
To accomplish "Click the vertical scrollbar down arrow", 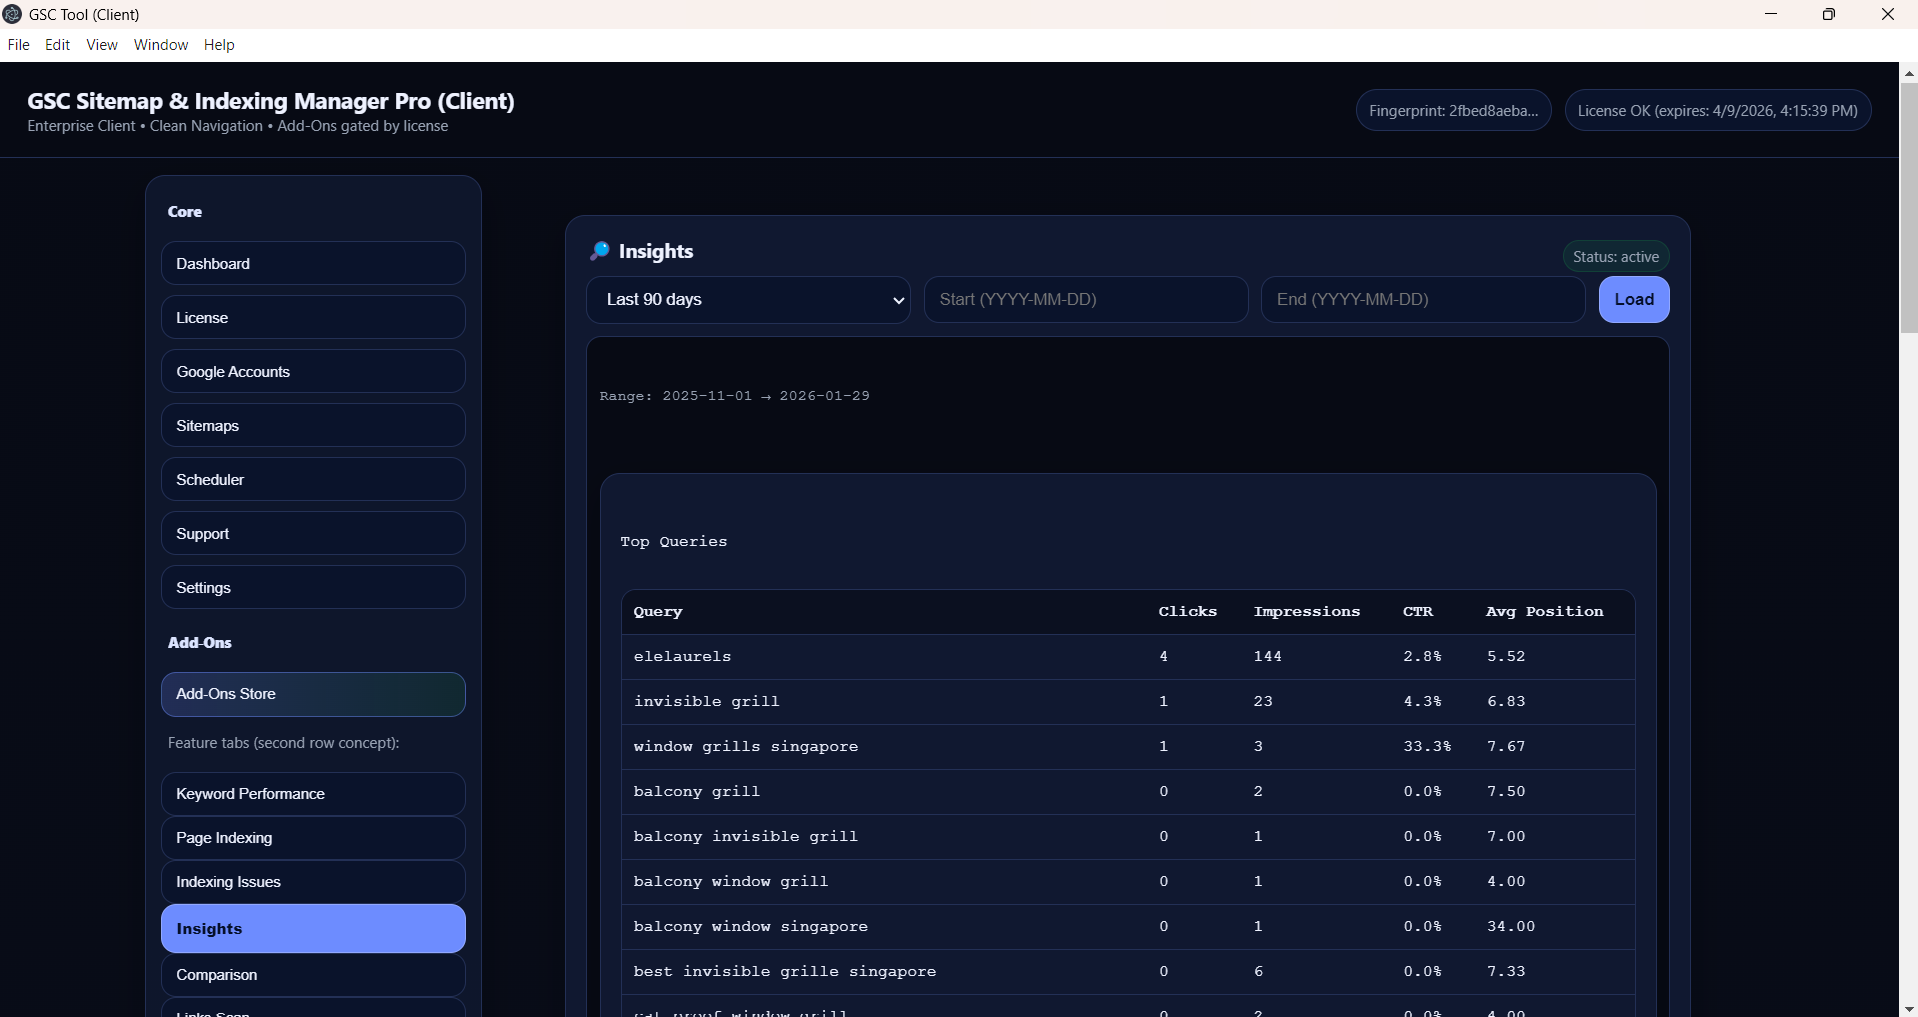I will 1908,1008.
